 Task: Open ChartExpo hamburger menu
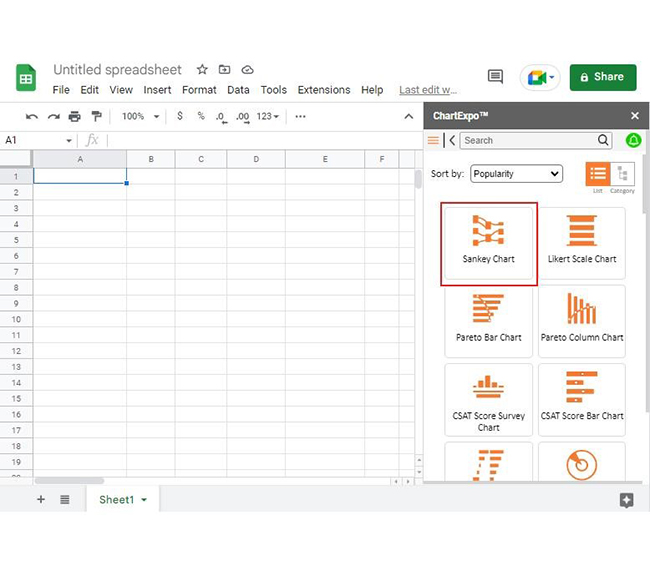click(433, 140)
